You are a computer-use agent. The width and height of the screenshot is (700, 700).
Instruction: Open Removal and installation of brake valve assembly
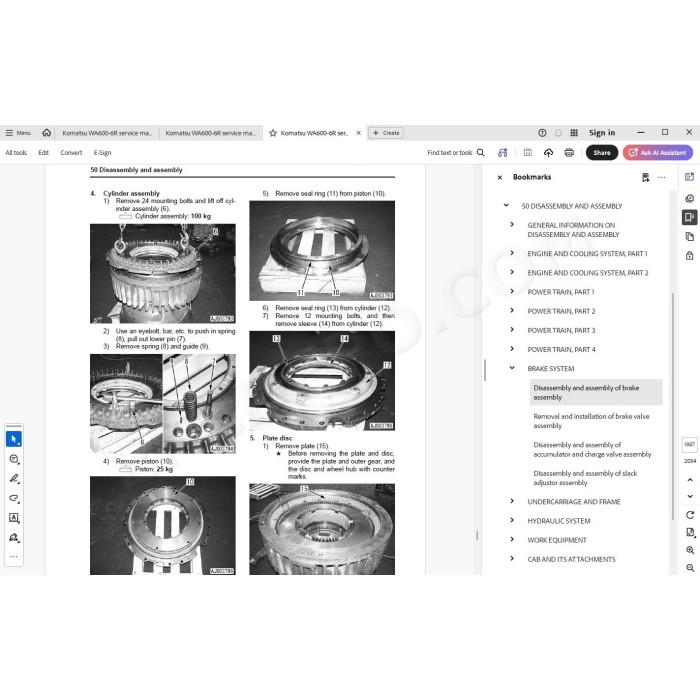[x=591, y=421]
